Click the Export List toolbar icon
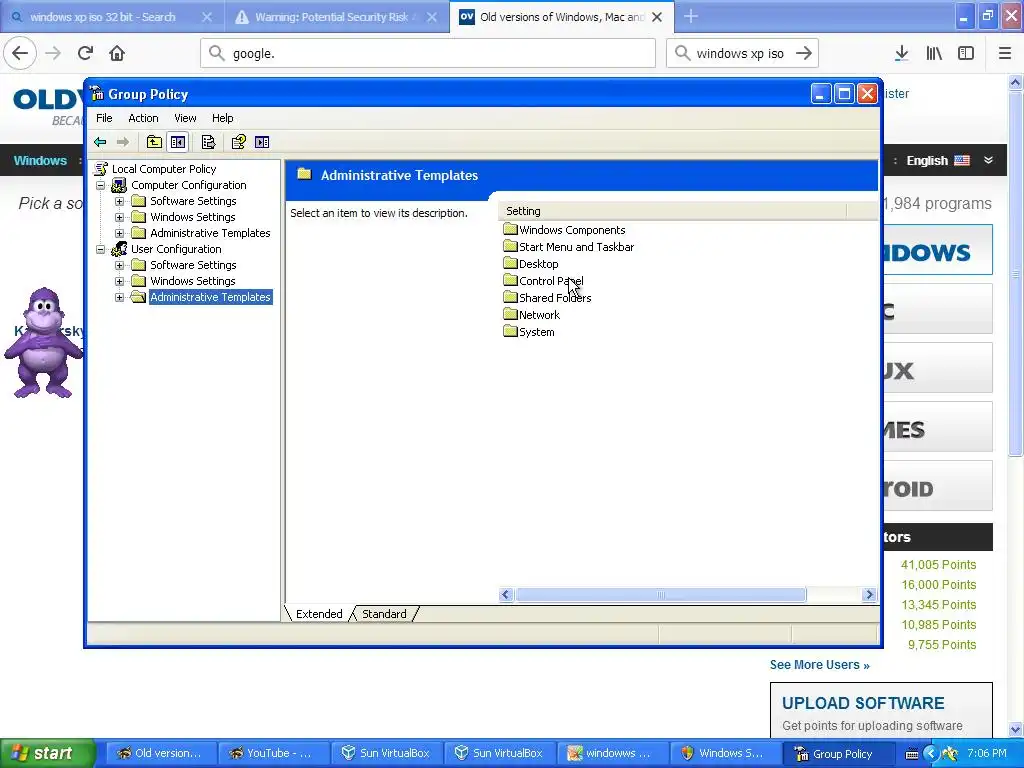This screenshot has height=768, width=1024. [x=208, y=142]
